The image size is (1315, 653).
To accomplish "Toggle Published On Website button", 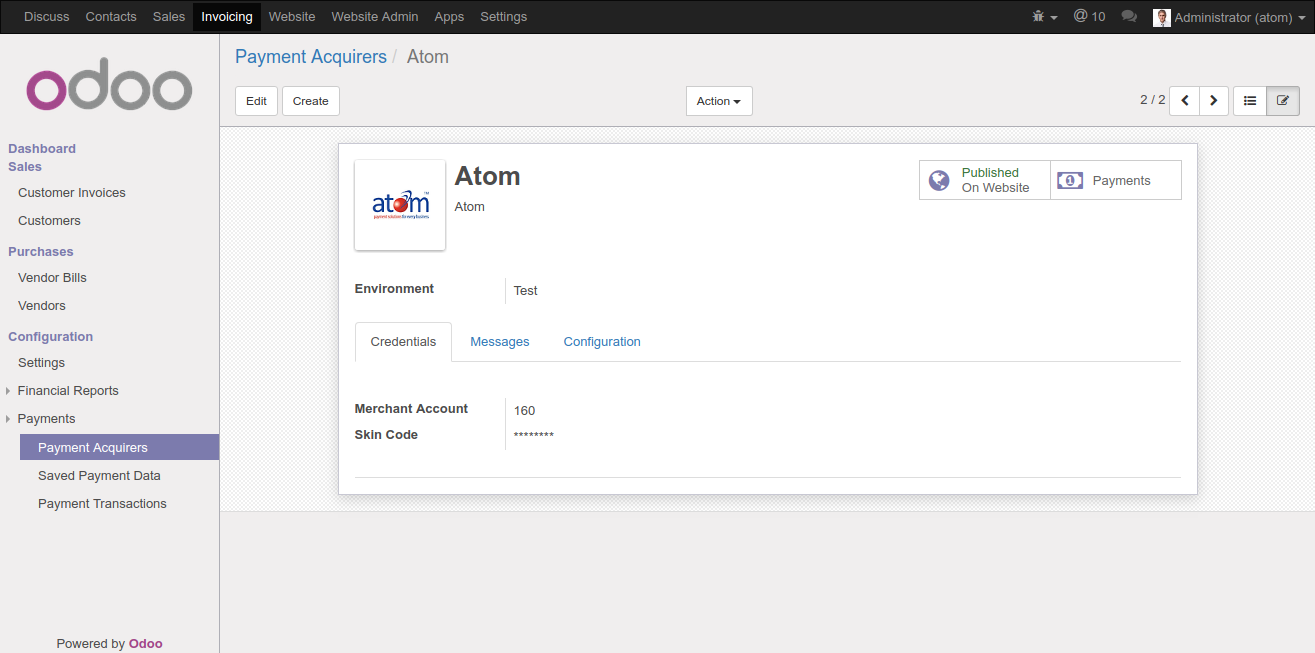I will 985,180.
